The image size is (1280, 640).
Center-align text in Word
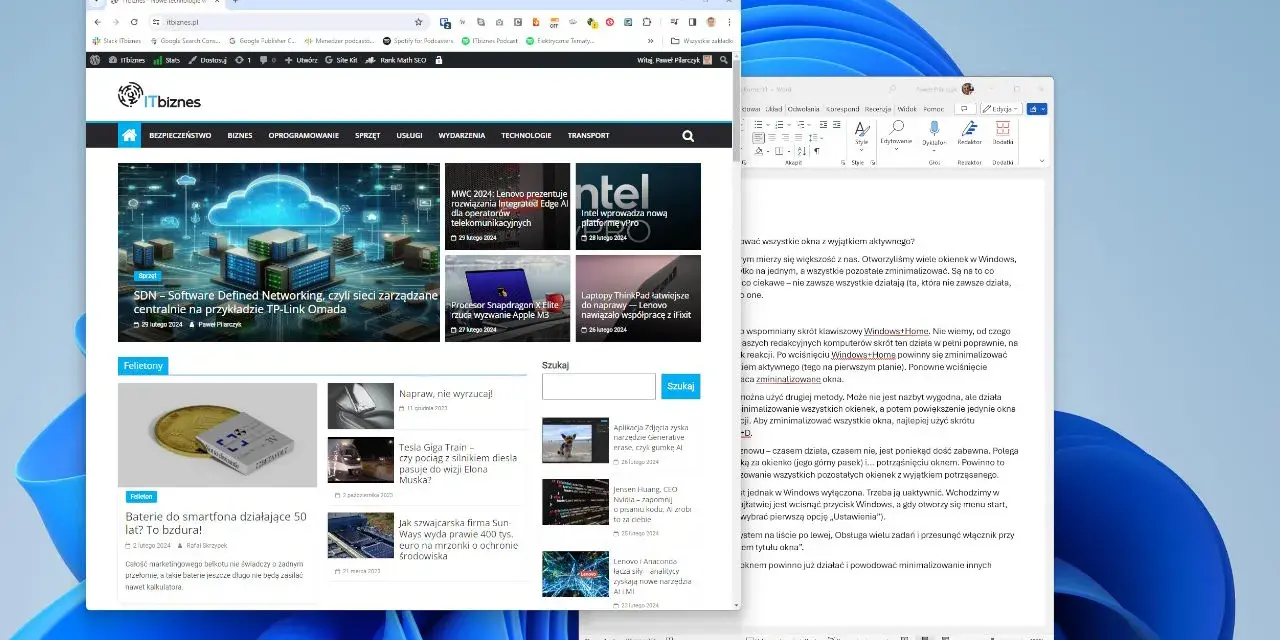(x=772, y=137)
